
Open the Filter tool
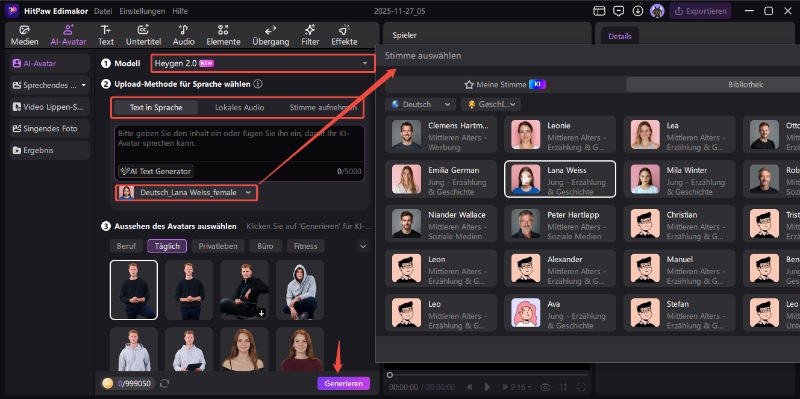(310, 35)
